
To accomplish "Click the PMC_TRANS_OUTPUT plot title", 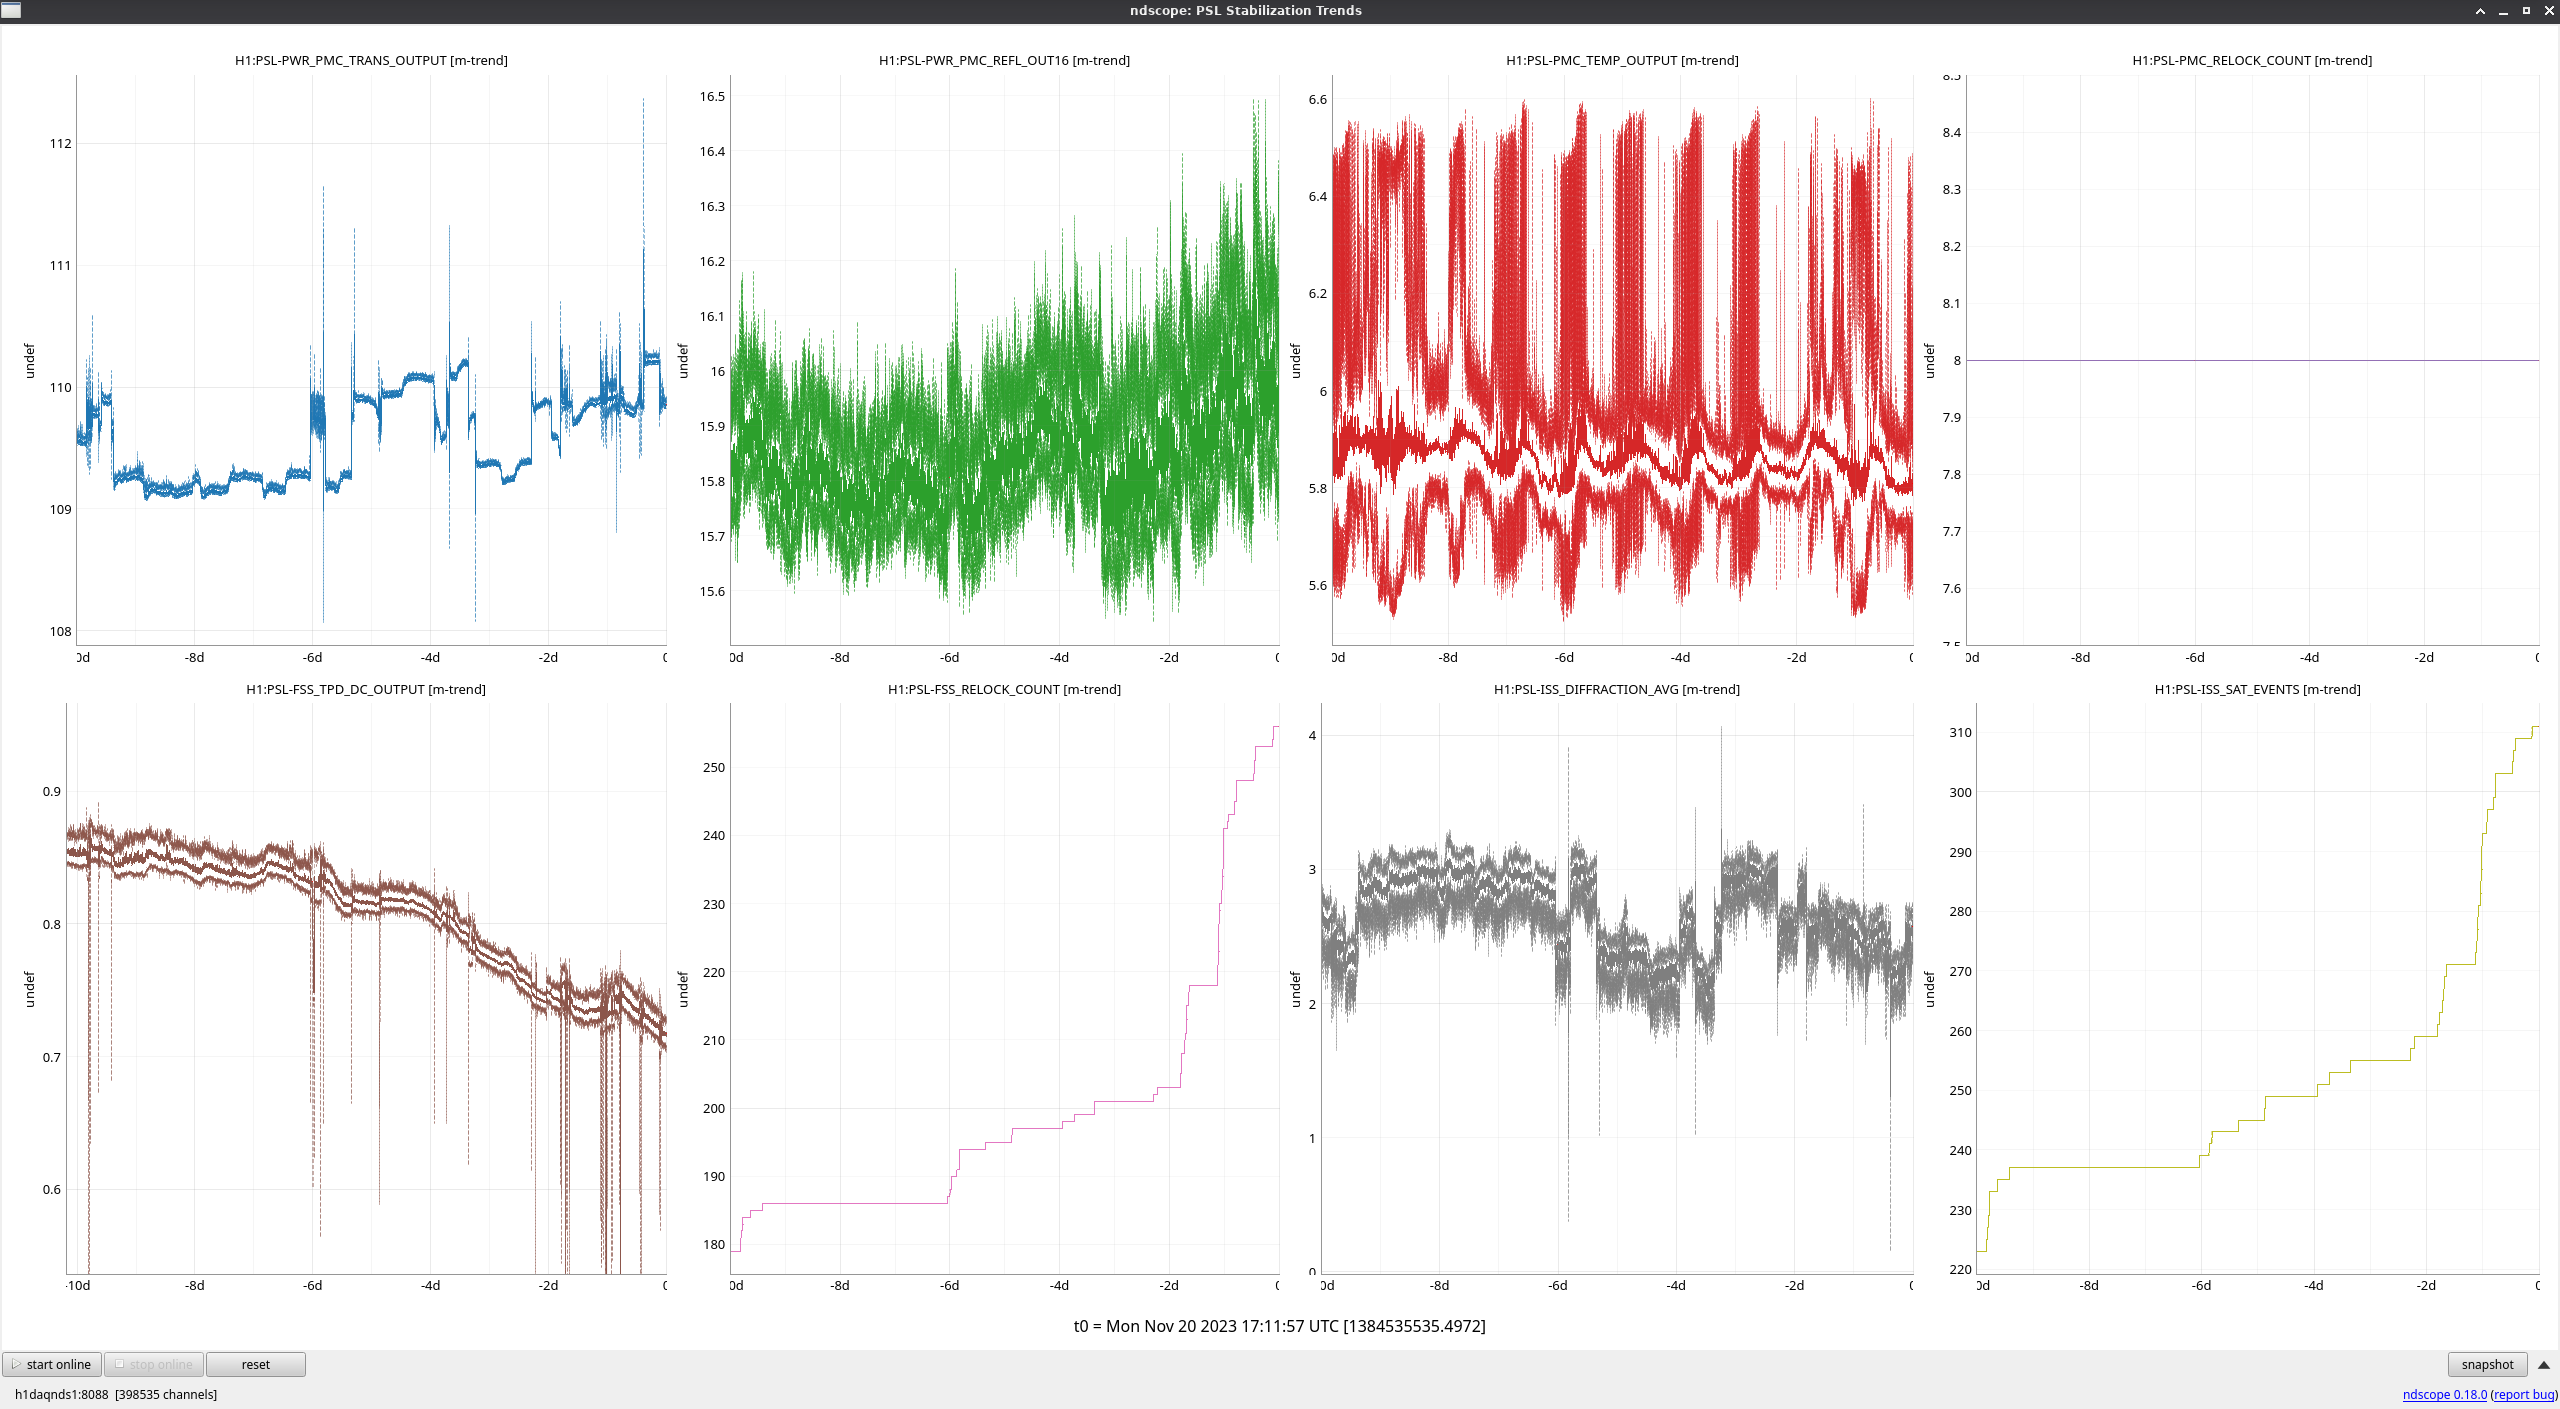I will [x=371, y=60].
